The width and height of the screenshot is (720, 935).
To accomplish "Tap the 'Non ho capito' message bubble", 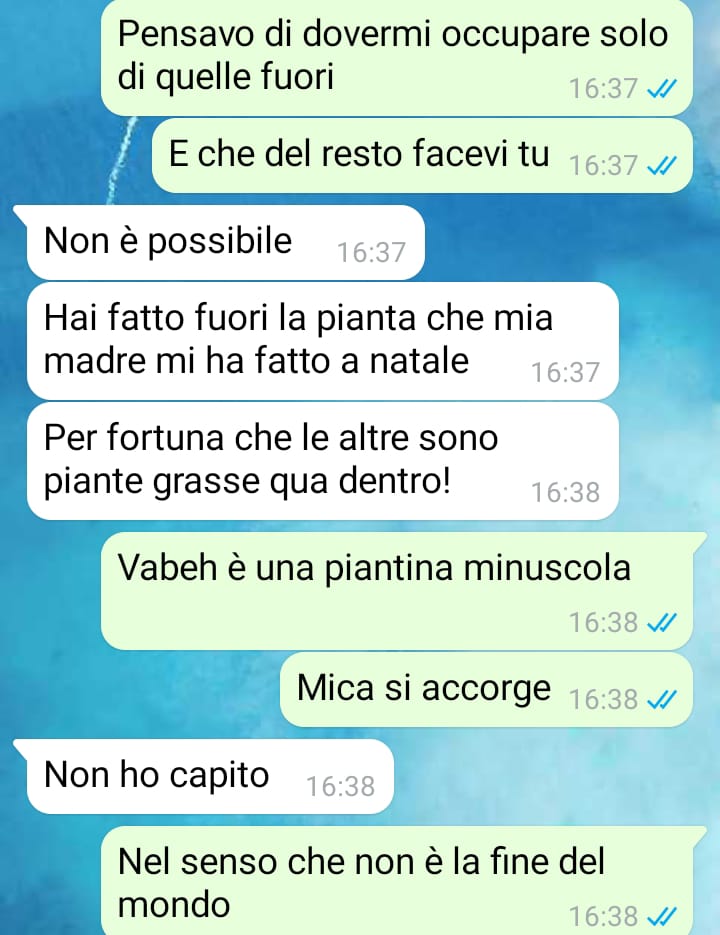I will tap(210, 776).
